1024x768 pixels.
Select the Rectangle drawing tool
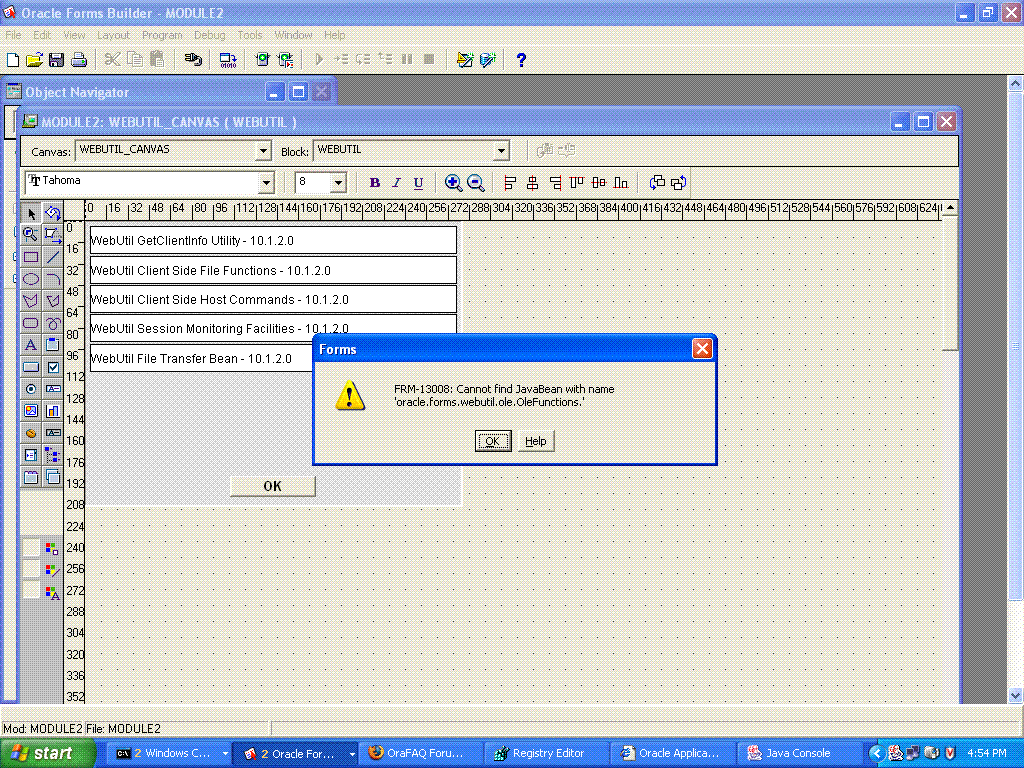(31, 257)
